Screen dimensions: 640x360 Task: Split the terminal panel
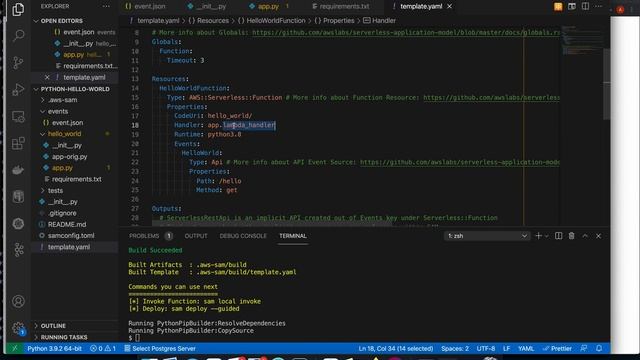tap(558, 236)
